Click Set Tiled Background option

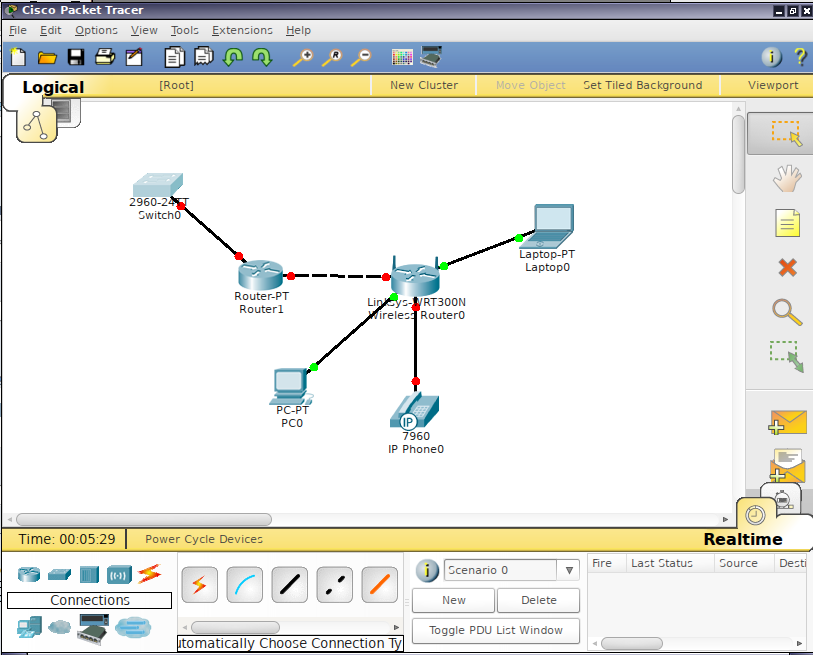click(643, 85)
